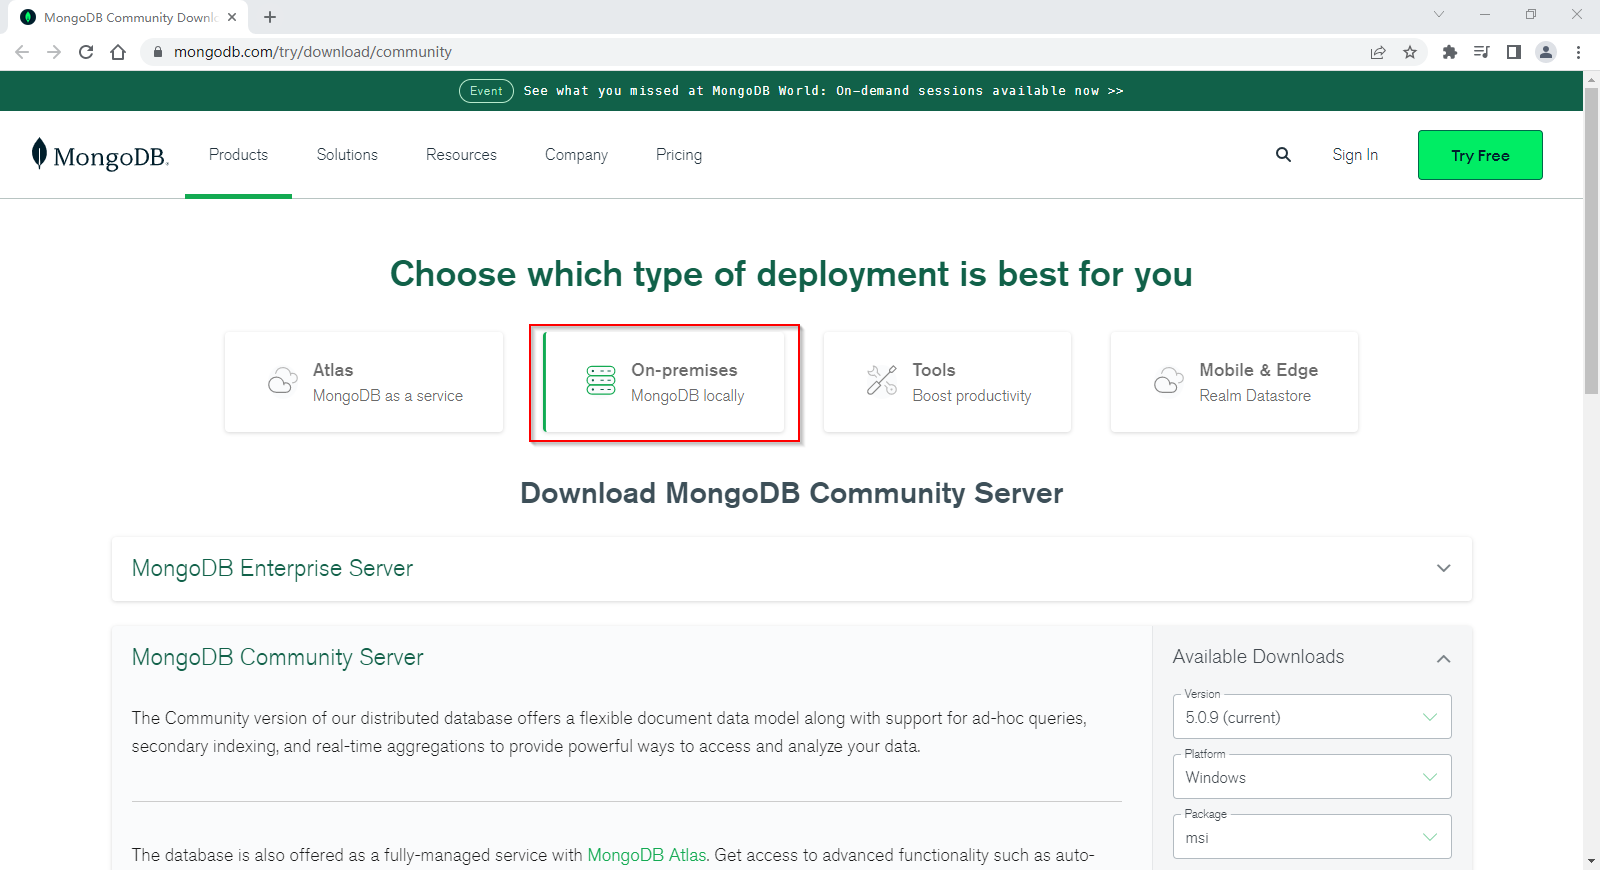Click the address bar URL field
This screenshot has height=870, width=1600.
coord(700,52)
